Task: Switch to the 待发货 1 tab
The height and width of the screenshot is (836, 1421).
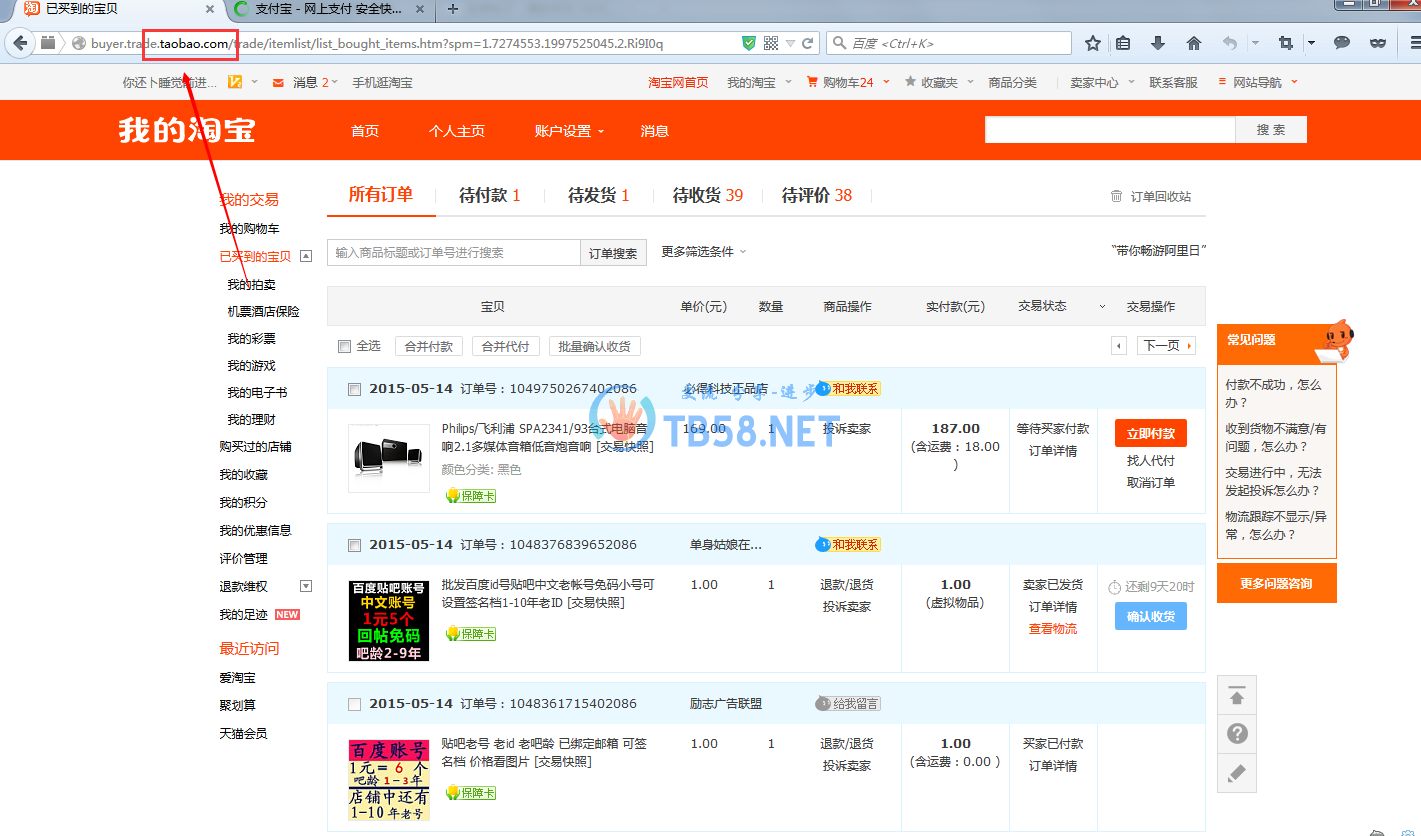Action: pyautogui.click(x=599, y=195)
